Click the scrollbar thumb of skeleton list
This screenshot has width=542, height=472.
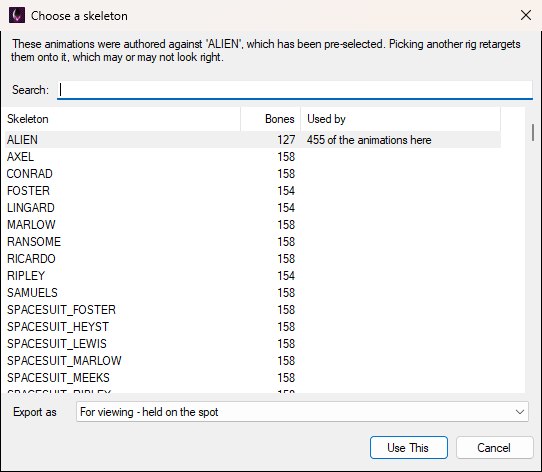click(533, 132)
